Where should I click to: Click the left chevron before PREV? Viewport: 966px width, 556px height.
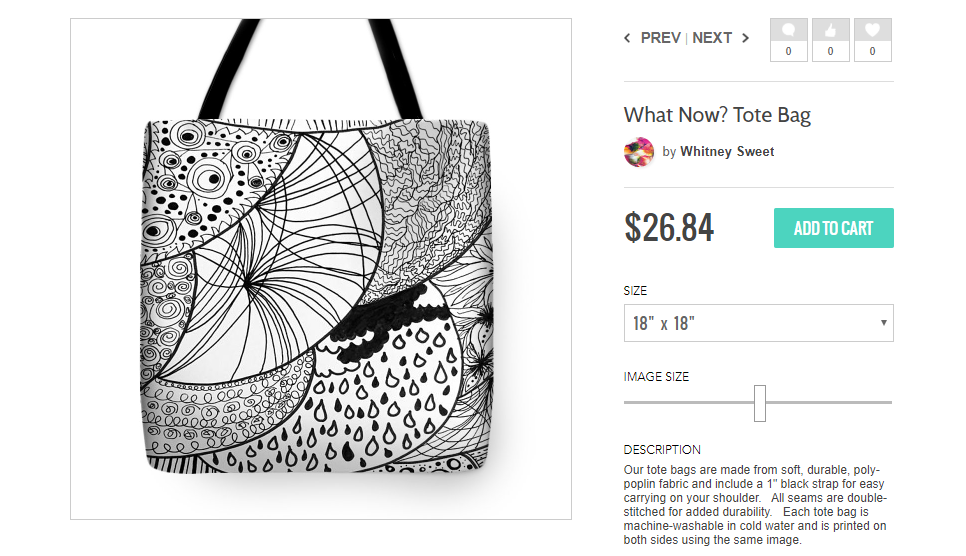(628, 38)
